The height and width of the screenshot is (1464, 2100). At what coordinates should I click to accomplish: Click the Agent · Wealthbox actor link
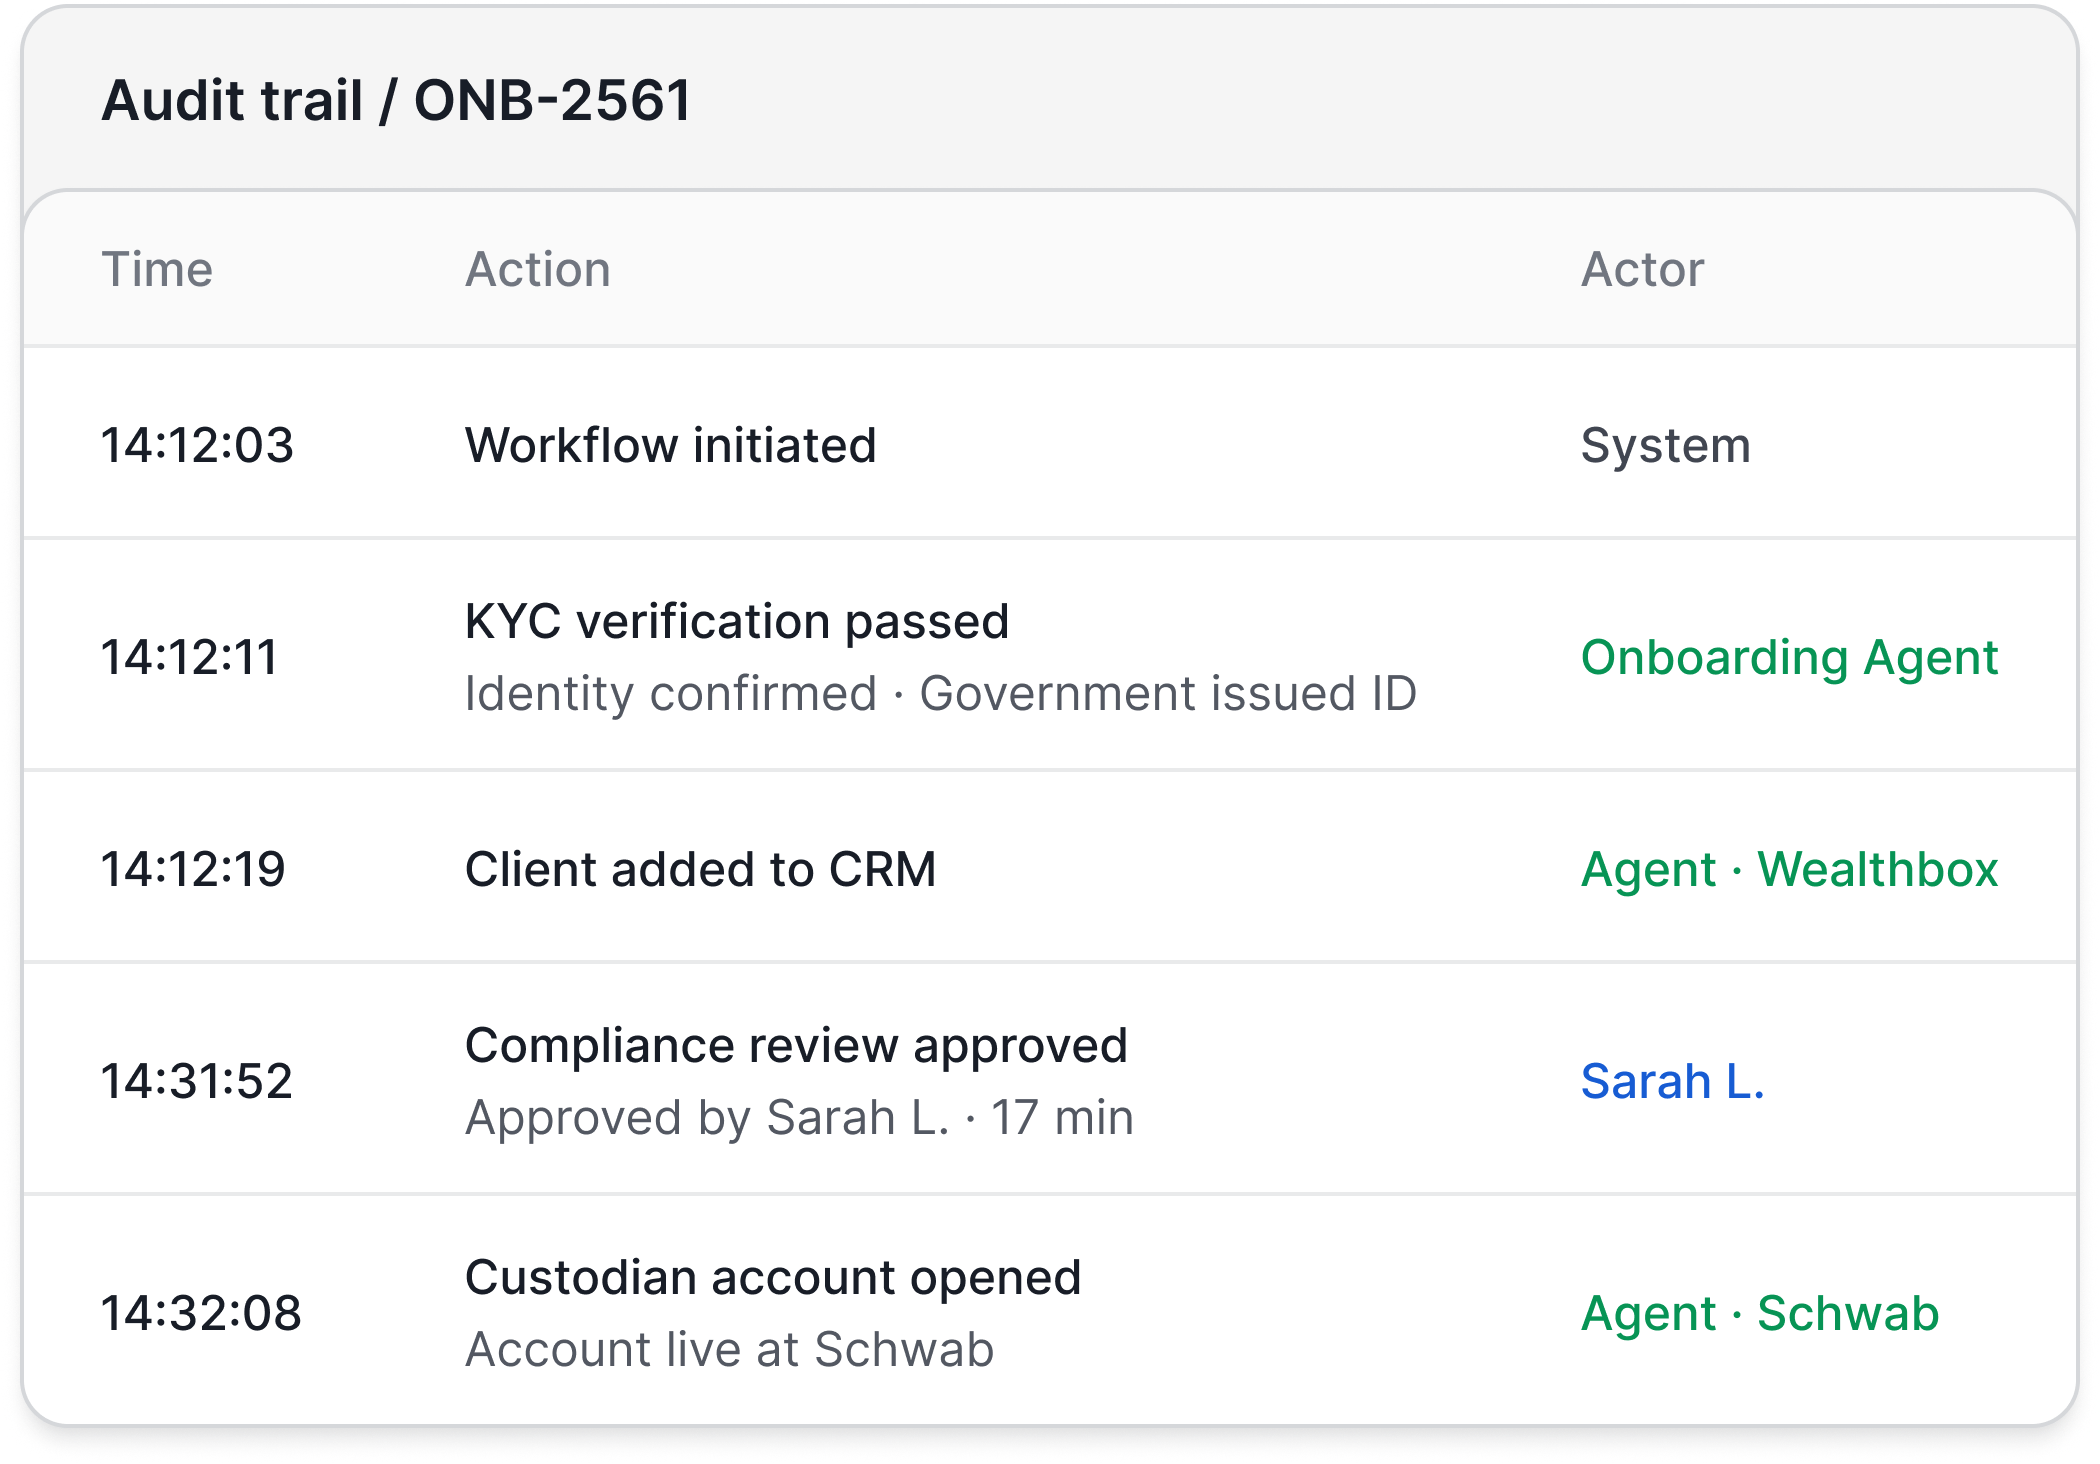pyautogui.click(x=1789, y=870)
